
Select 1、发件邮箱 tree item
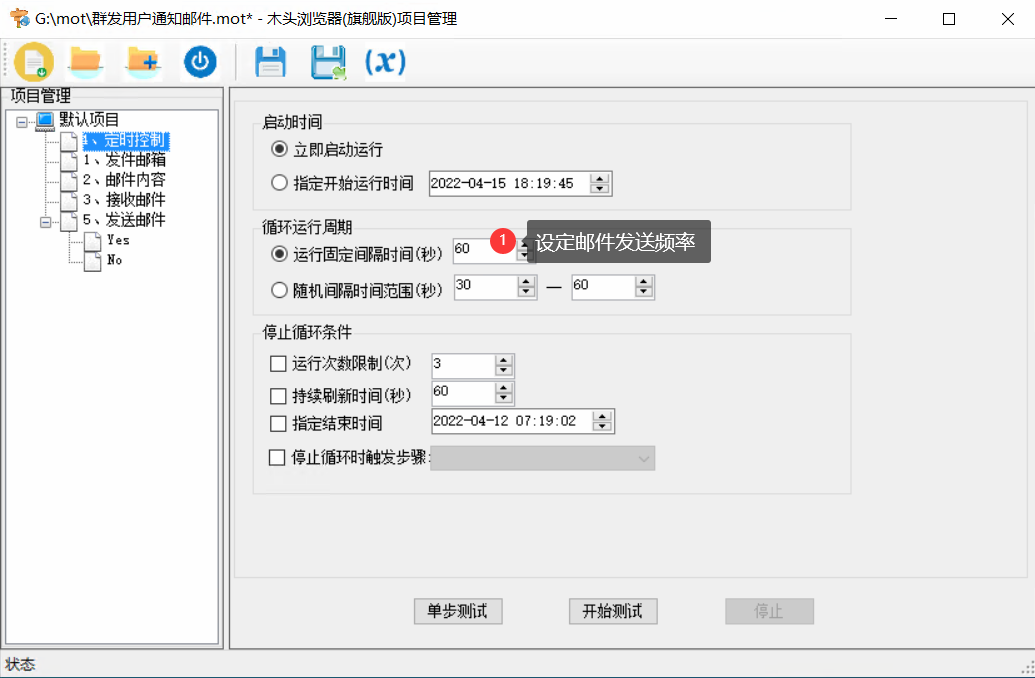(x=124, y=160)
